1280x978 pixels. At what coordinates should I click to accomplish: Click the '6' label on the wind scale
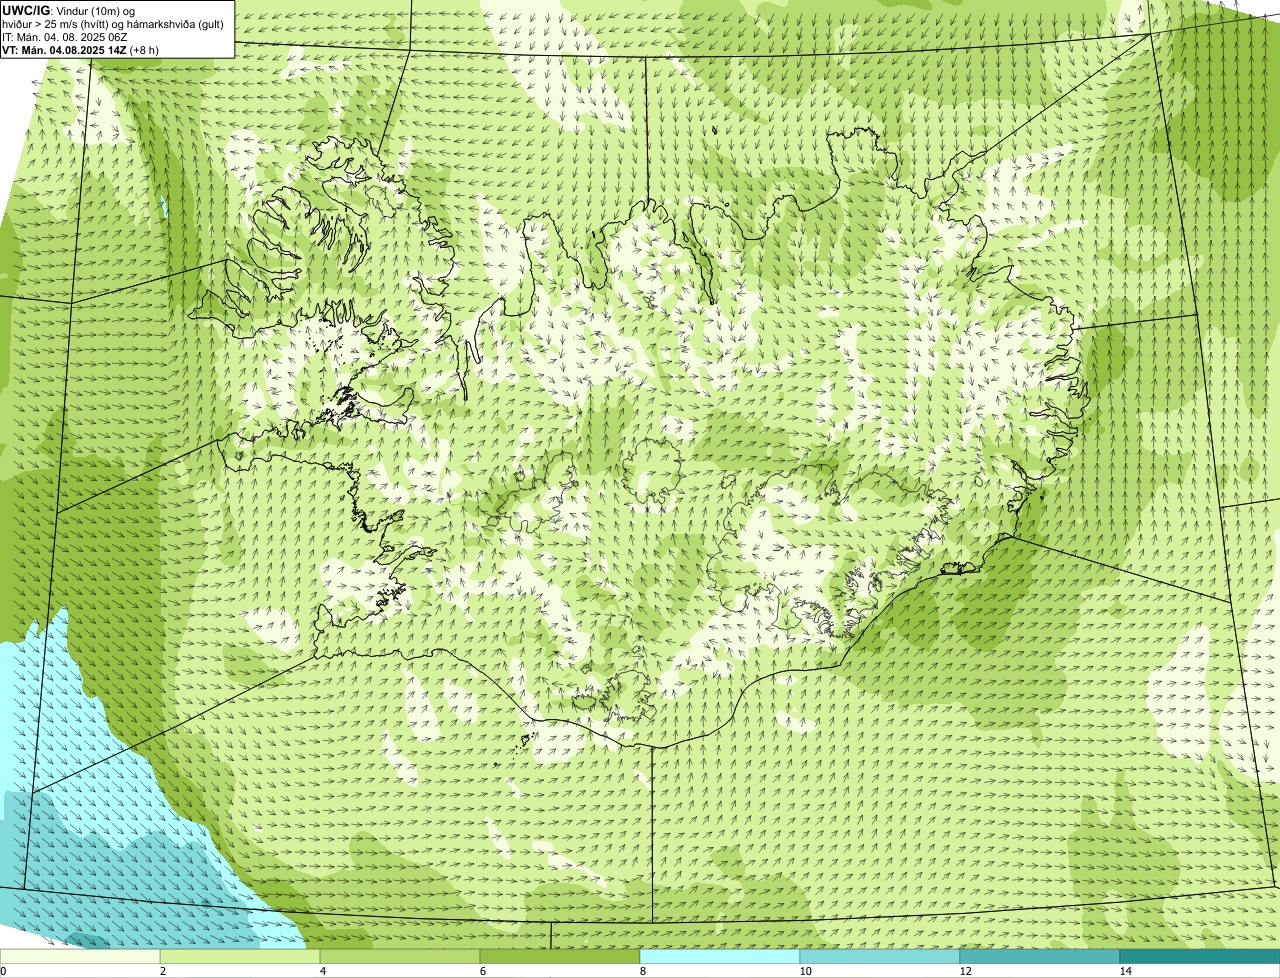click(482, 971)
